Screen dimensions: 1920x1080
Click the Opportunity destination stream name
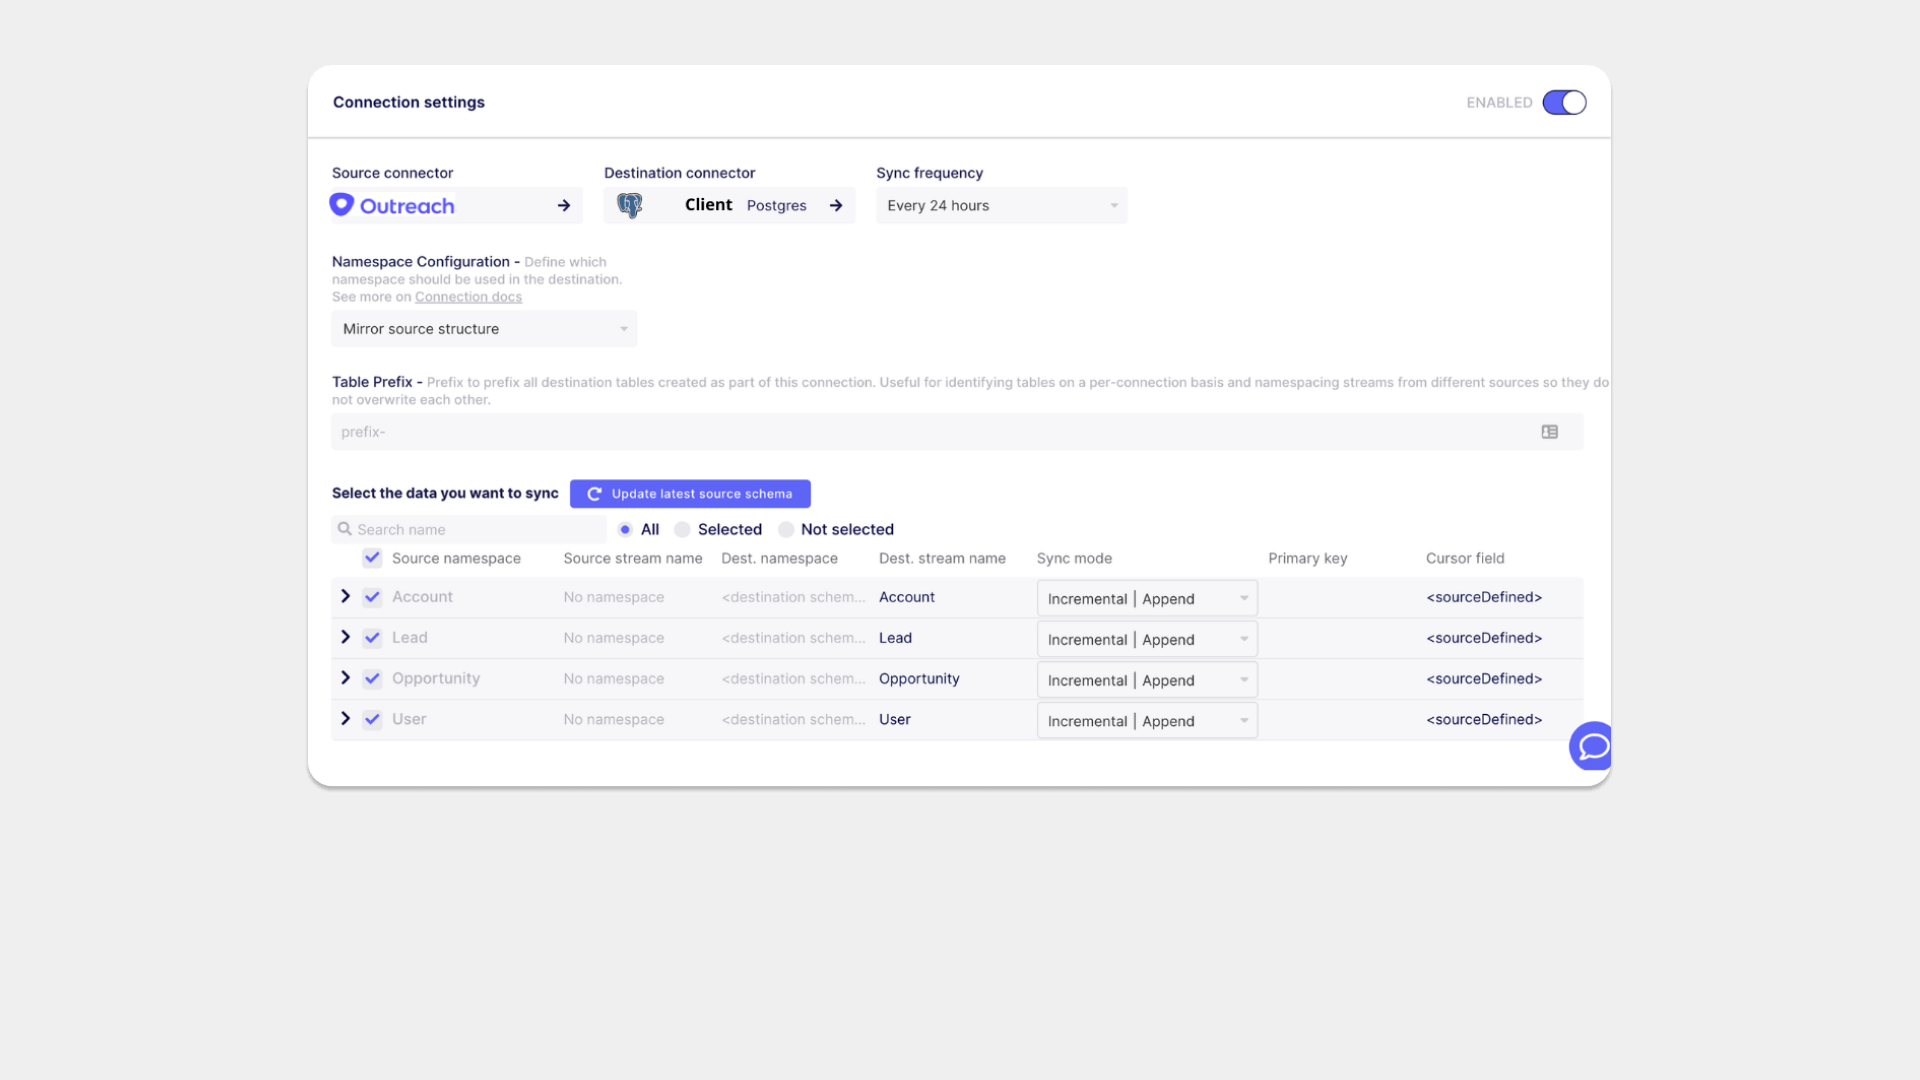tap(919, 679)
